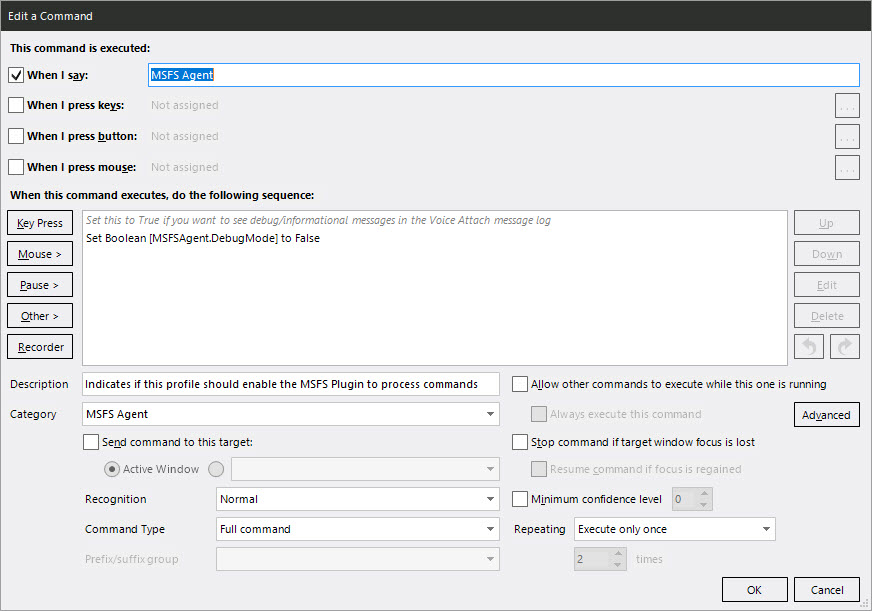Click the Down button
The image size is (872, 611).
click(x=827, y=254)
